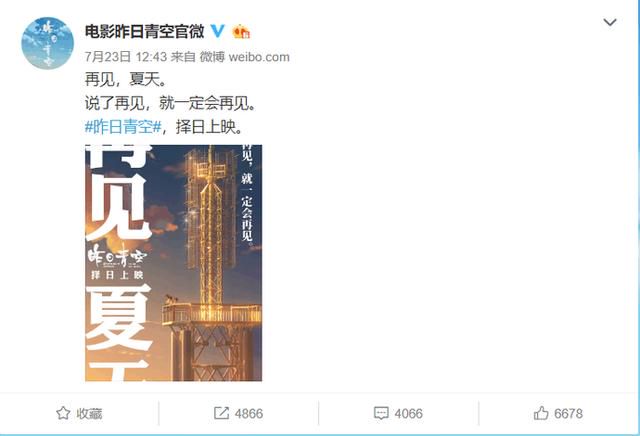
Task: Enlarge the movie poster image
Action: pos(173,263)
